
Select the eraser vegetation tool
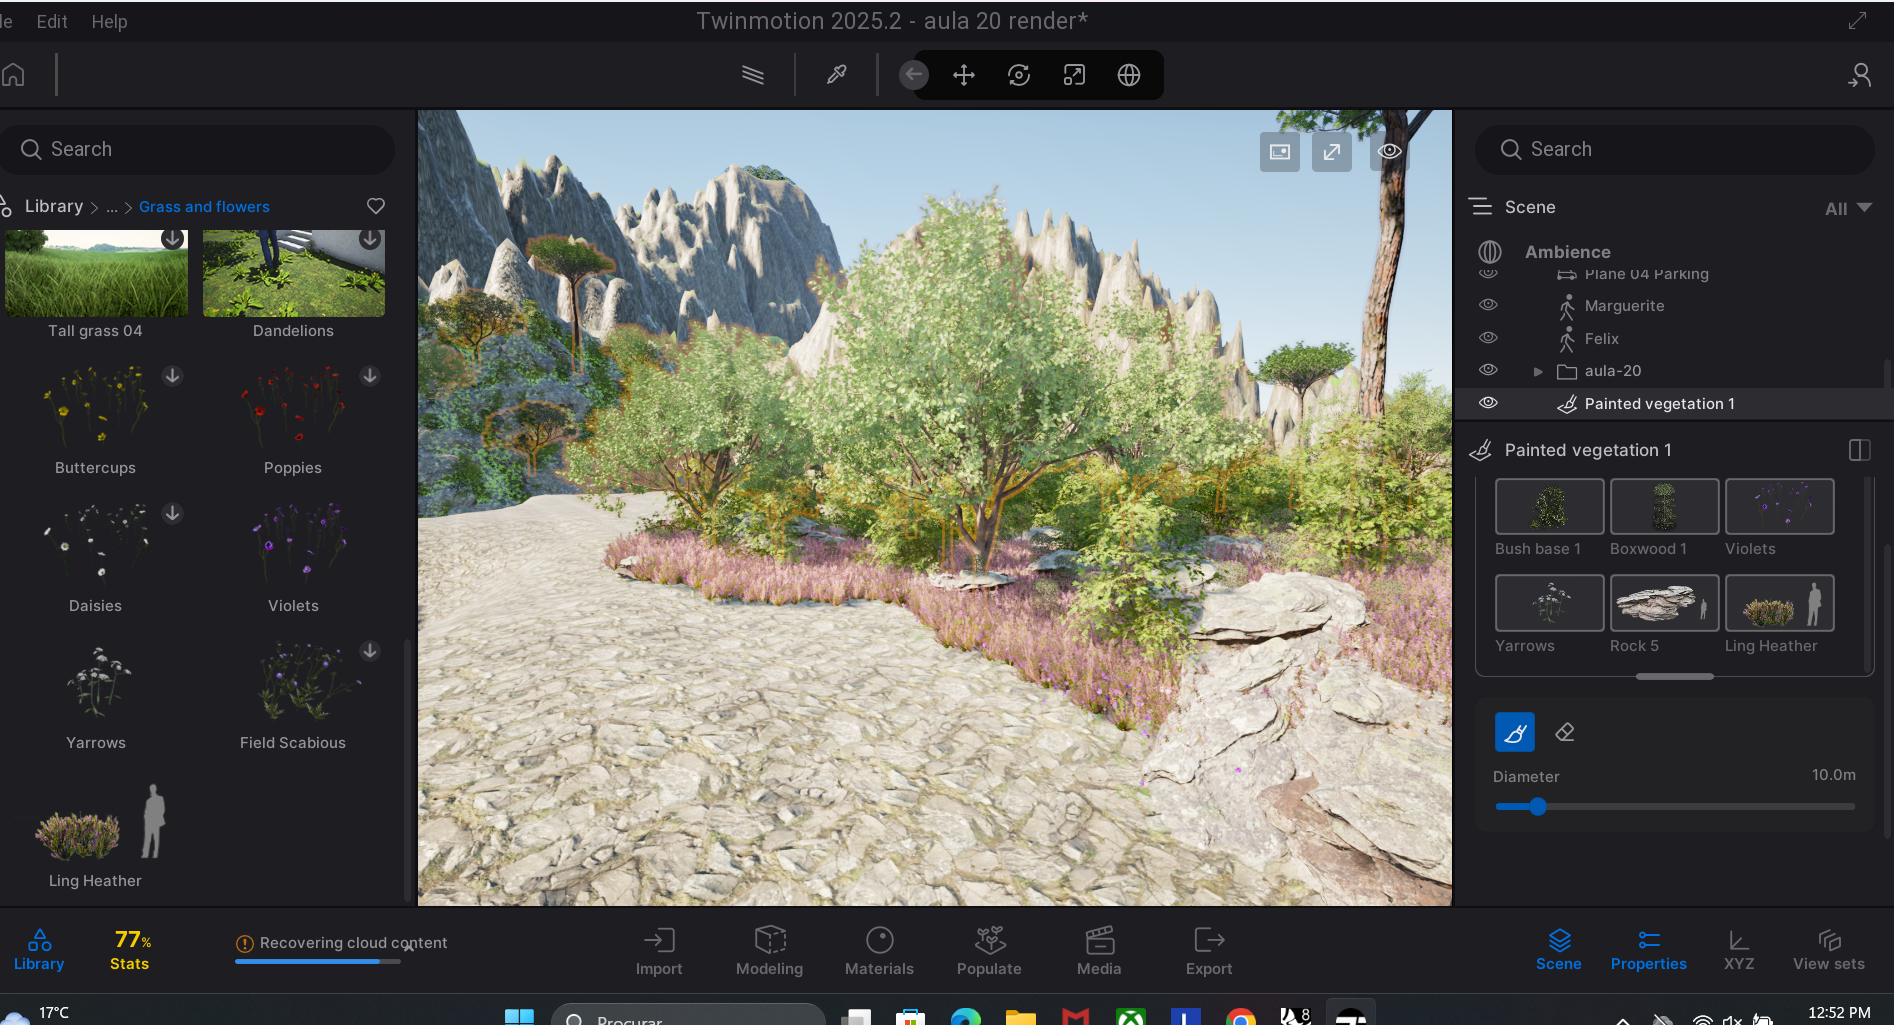[x=1566, y=732]
